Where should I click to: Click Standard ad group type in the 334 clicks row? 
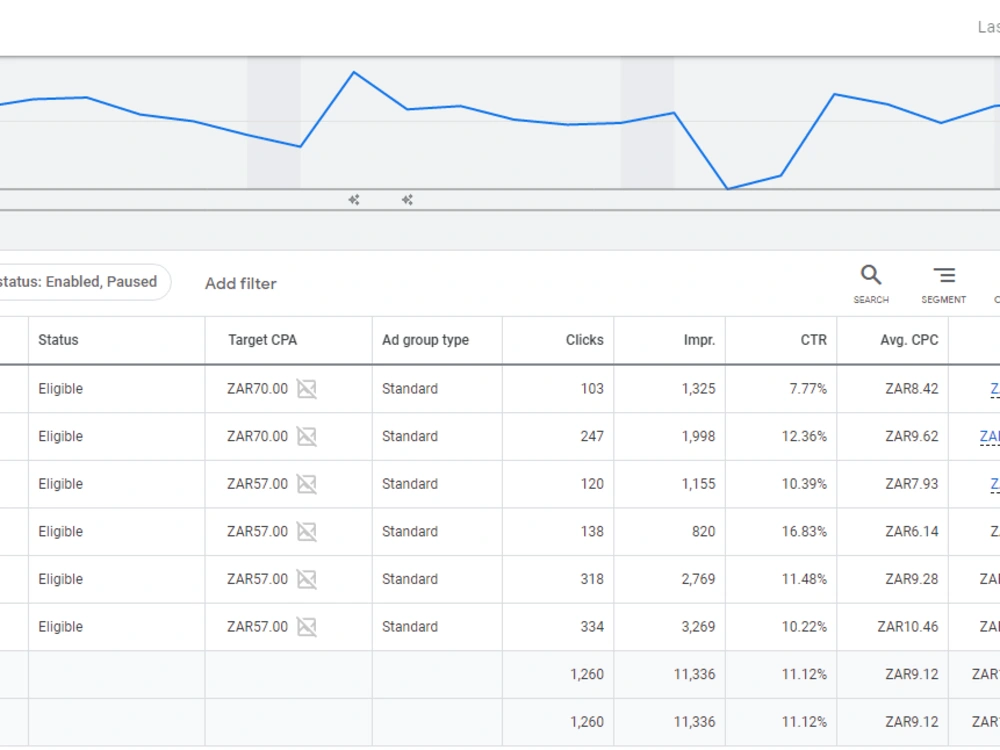coord(409,627)
